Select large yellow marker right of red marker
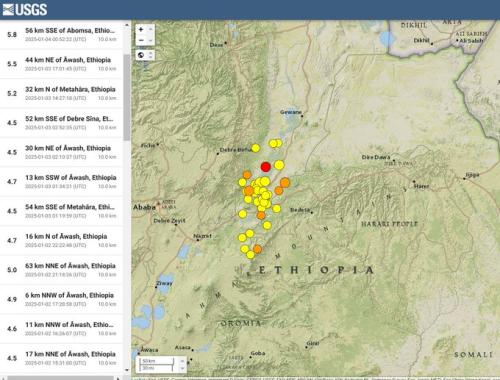Viewport: 500px width, 380px height. [x=279, y=165]
